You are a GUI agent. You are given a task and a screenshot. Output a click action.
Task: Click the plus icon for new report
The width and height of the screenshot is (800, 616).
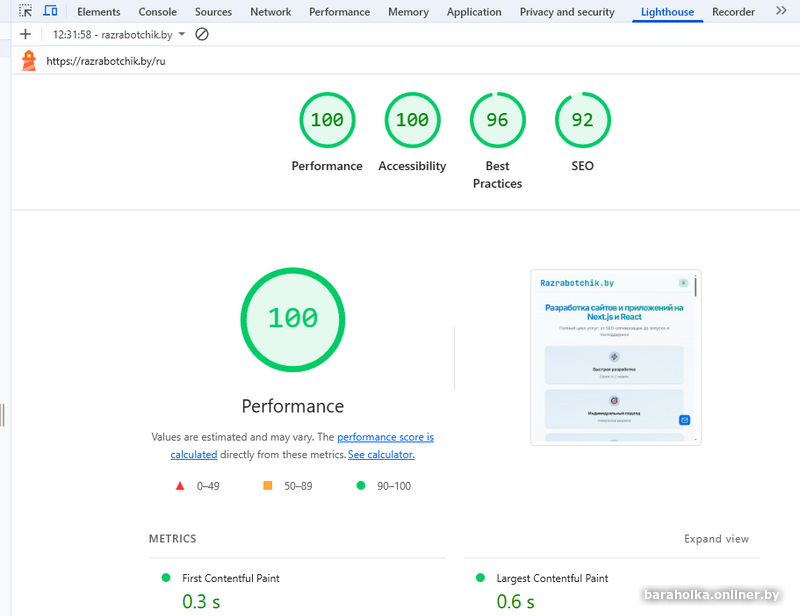(x=26, y=34)
